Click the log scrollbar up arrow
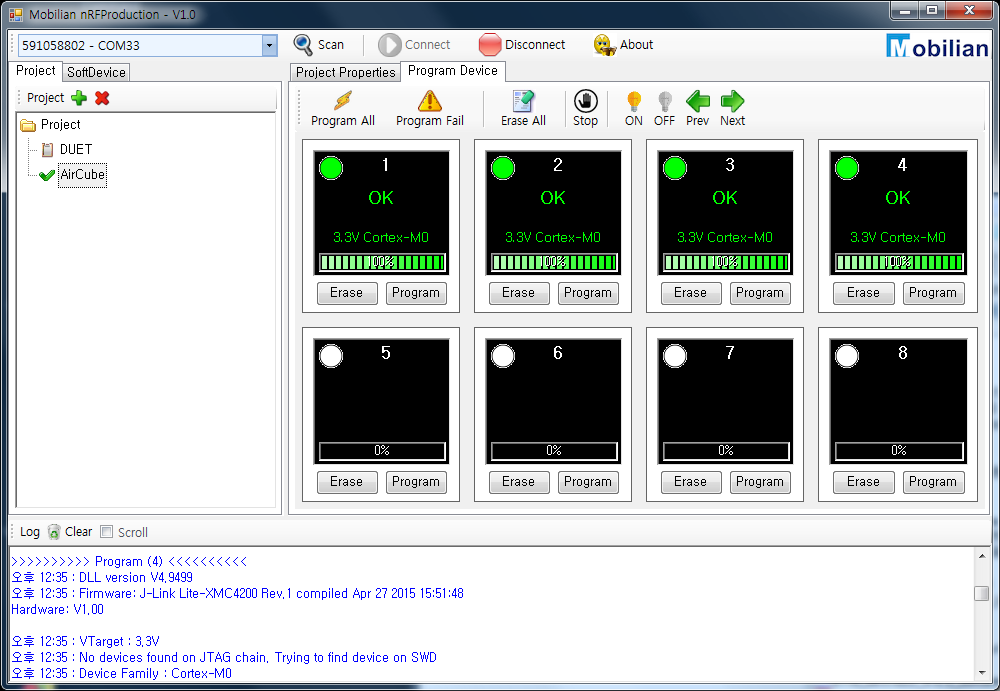Viewport: 1000px width, 691px height. pyautogui.click(x=982, y=556)
